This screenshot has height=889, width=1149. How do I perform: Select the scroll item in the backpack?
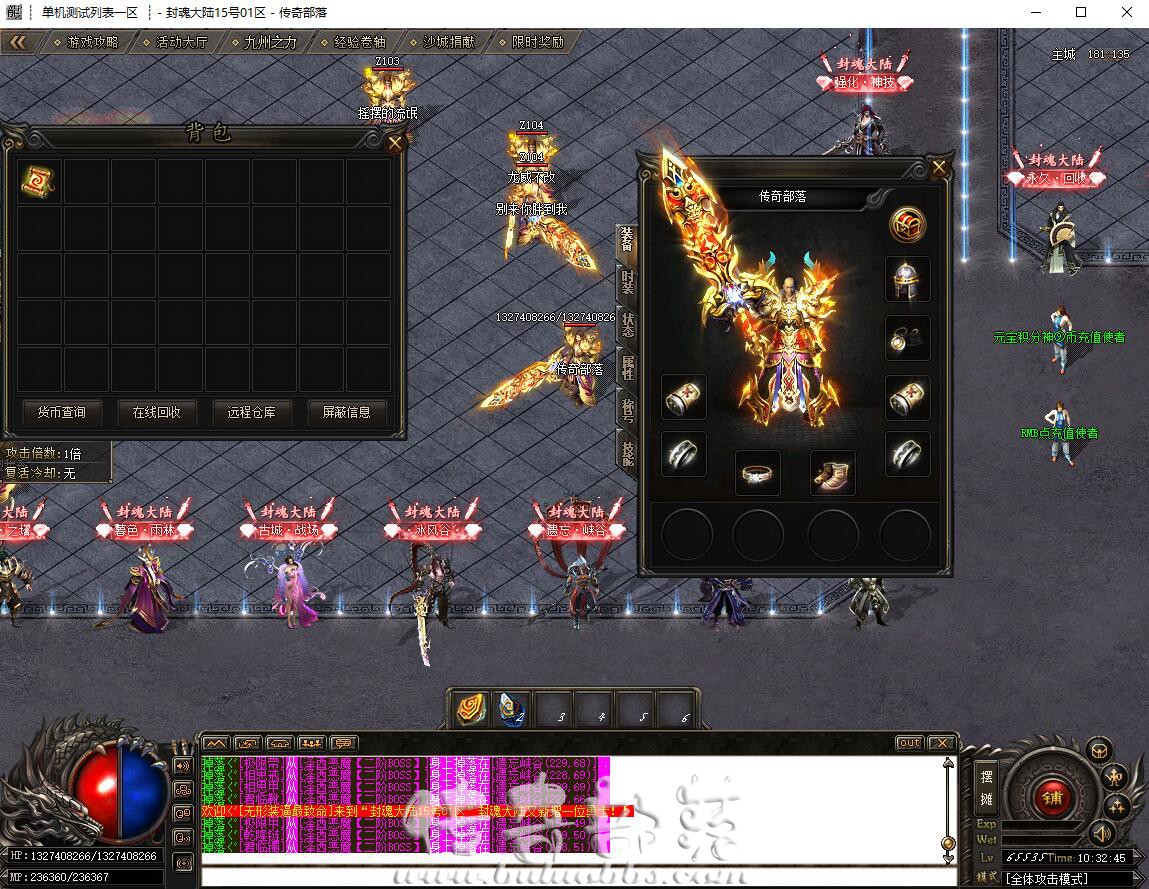38,181
